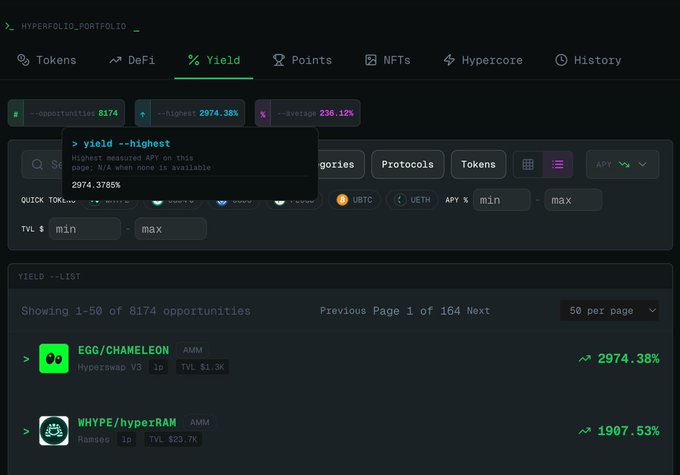This screenshot has width=680, height=475.
Task: Open the Protocols filter
Action: (x=408, y=164)
